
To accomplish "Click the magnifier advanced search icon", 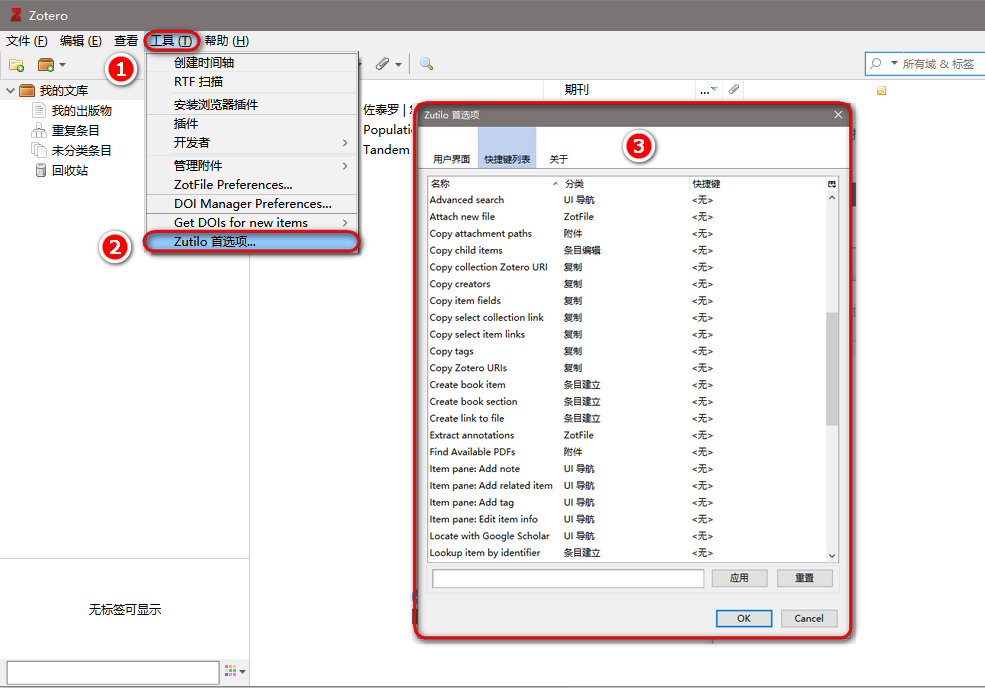I will coord(427,63).
